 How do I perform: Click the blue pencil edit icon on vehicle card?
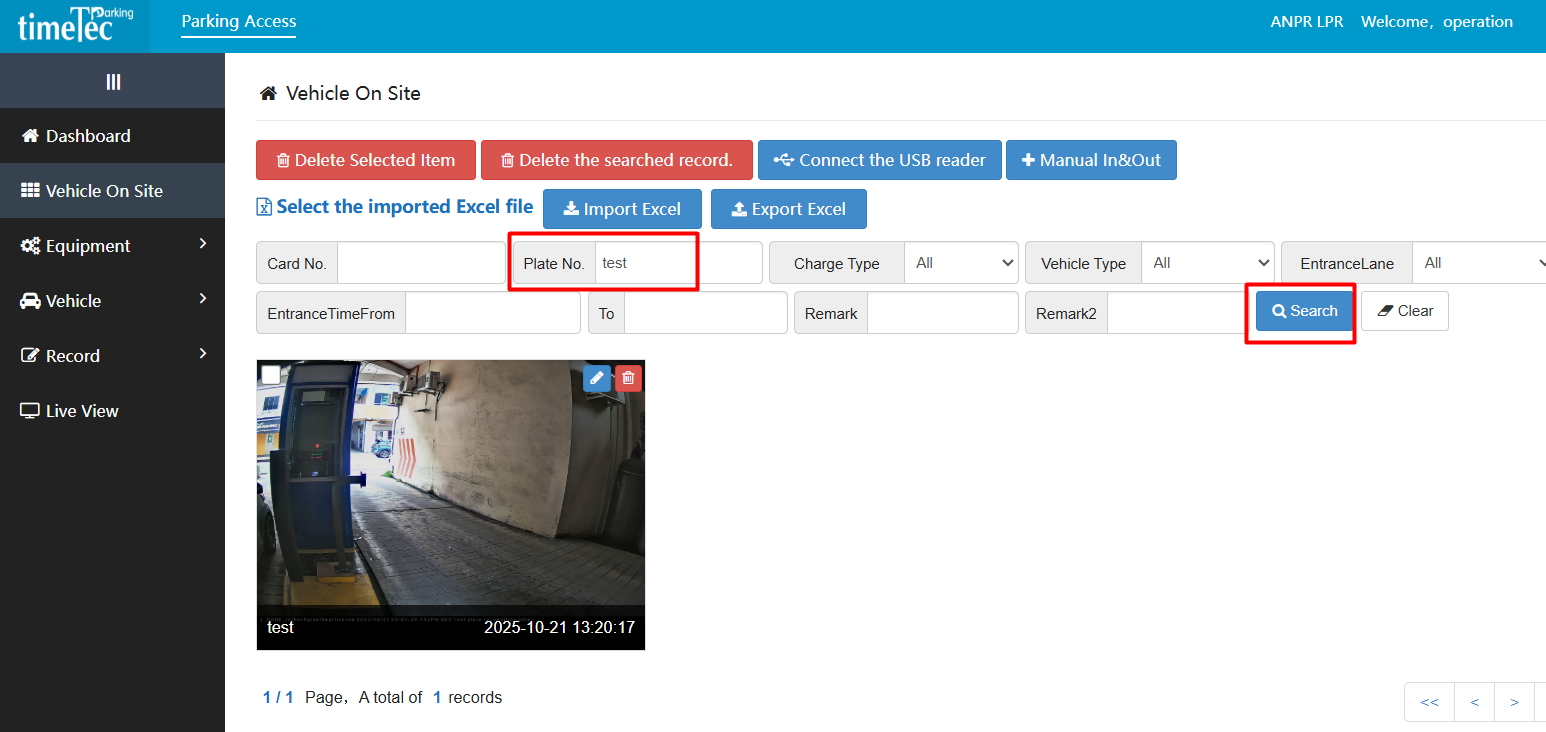point(596,377)
